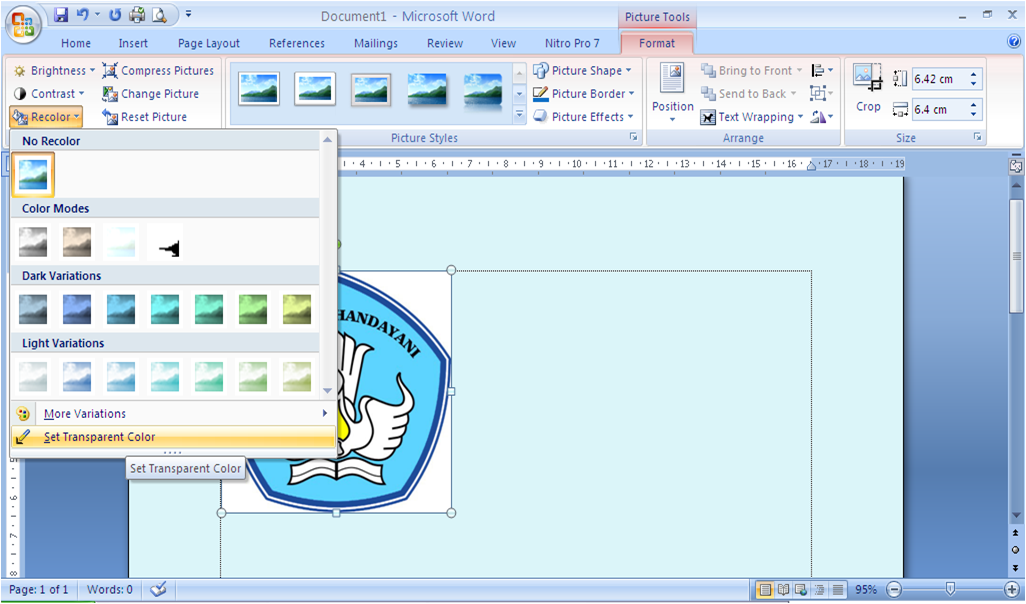1026x604 pixels.
Task: Open Size dialog launcher
Action: (977, 137)
